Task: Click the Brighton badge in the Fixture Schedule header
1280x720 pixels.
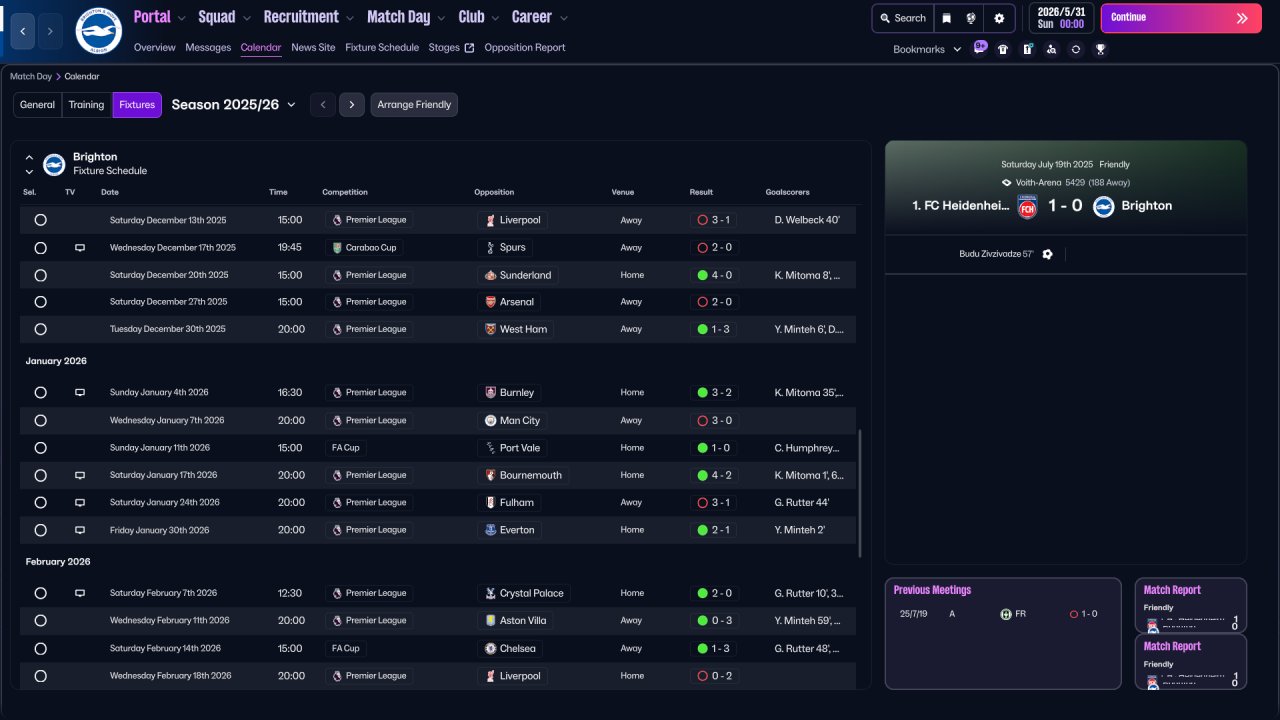Action: [54, 164]
